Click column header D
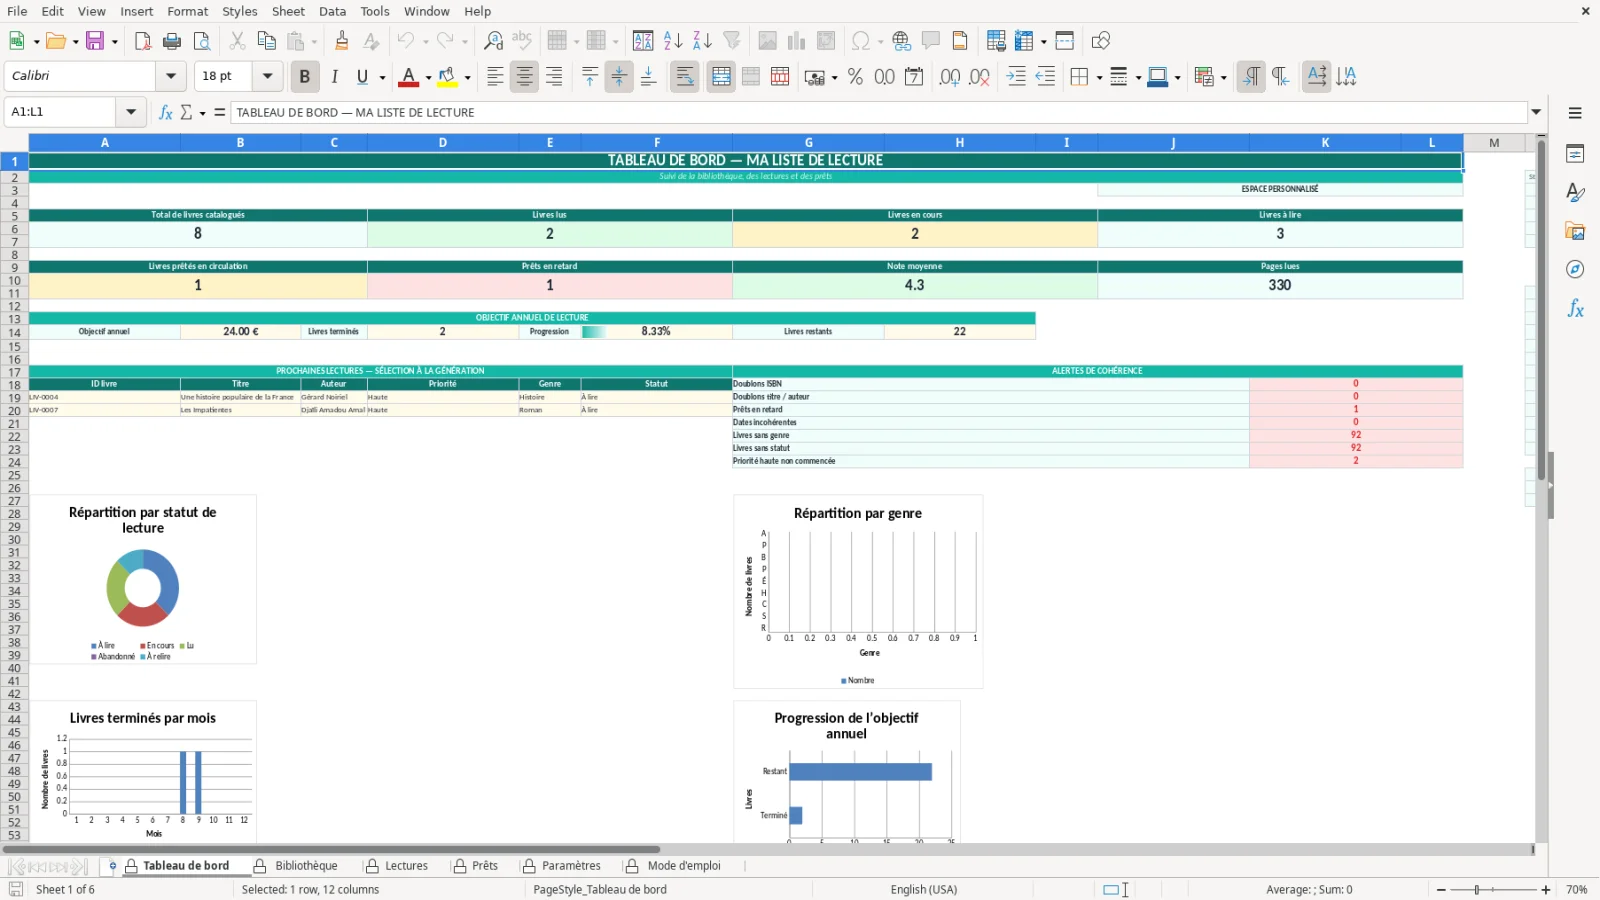Viewport: 1600px width, 900px height. [442, 143]
